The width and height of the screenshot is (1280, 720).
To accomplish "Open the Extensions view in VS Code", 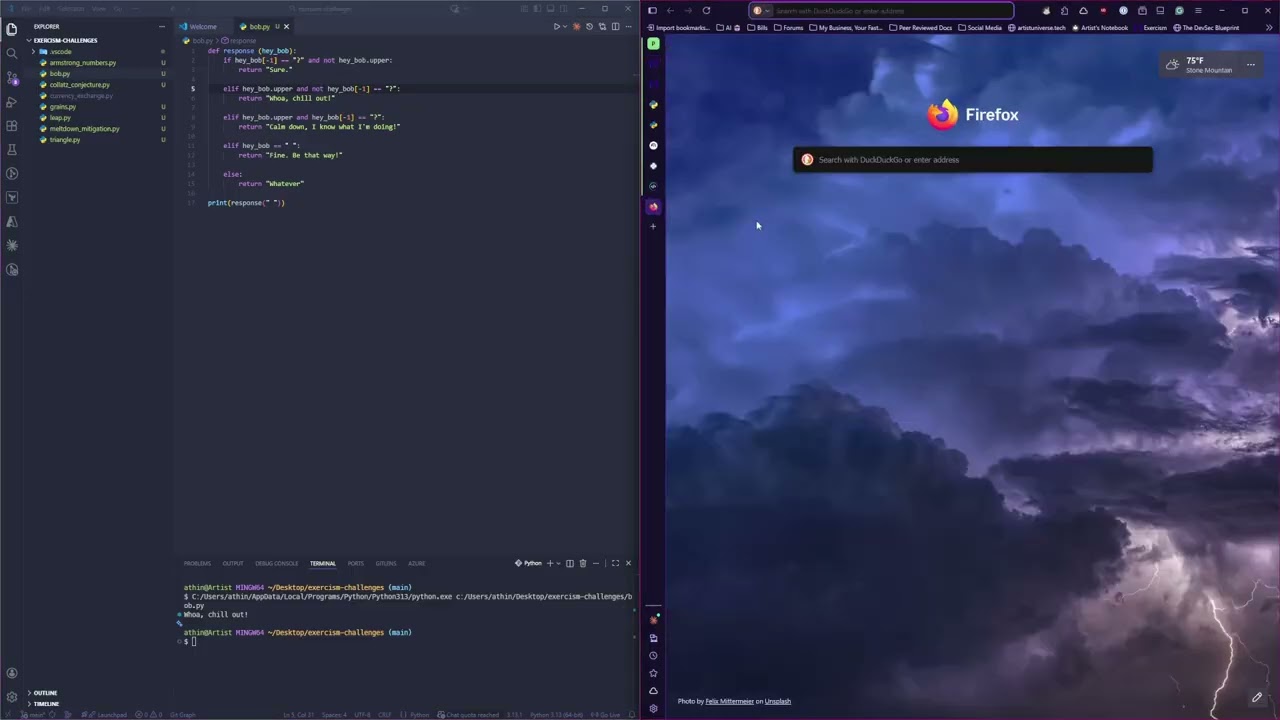I will coord(12,125).
